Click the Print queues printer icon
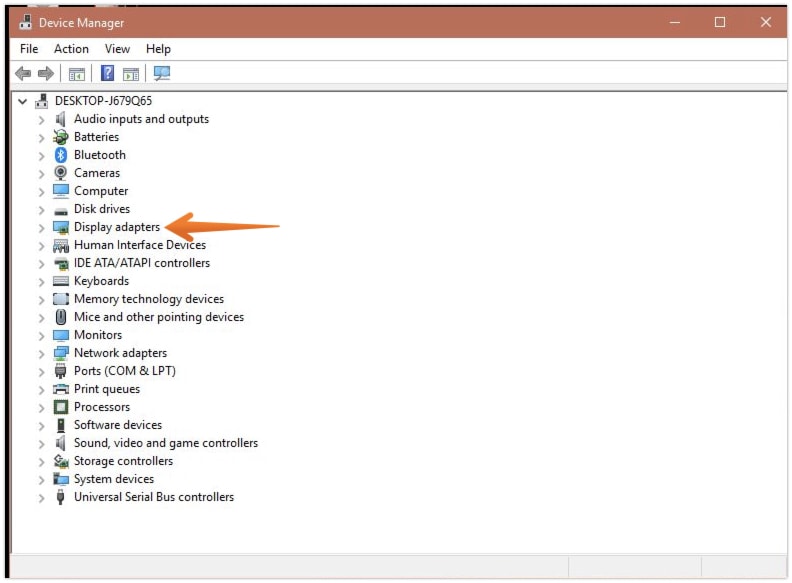792x583 pixels. click(x=61, y=389)
